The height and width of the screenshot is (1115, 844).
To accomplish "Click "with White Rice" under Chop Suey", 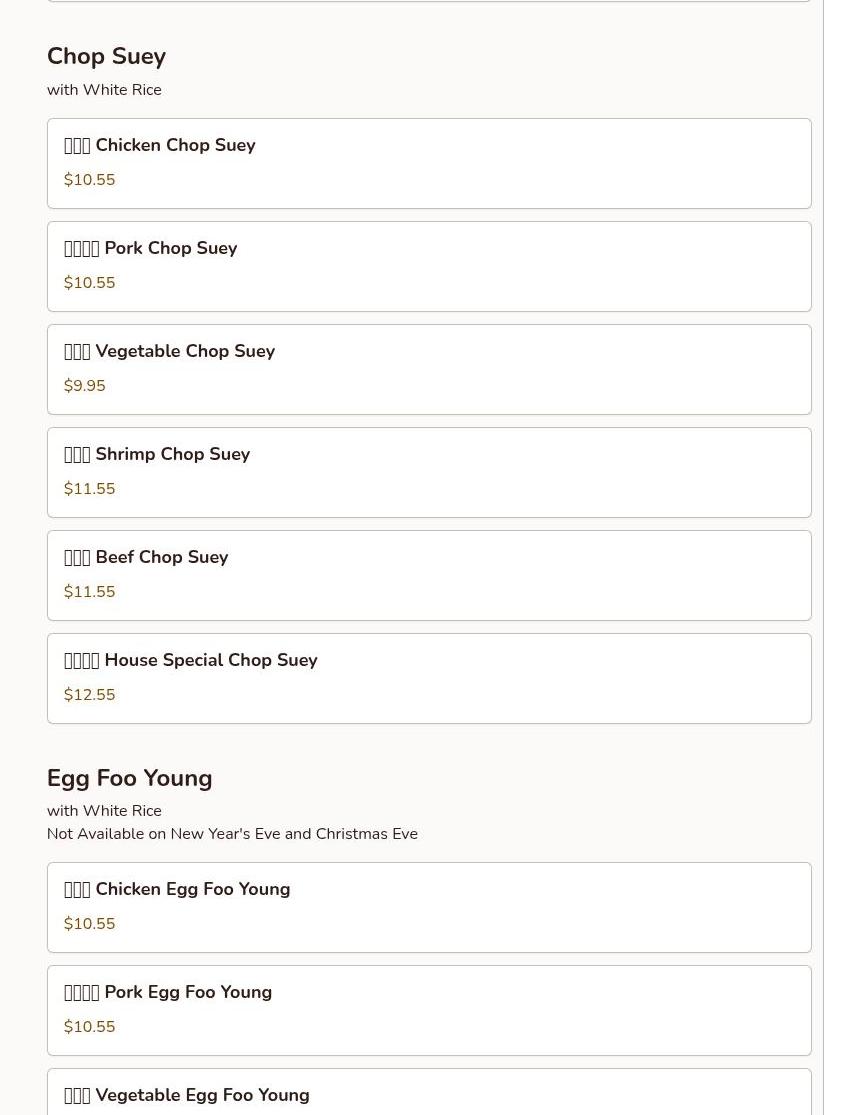I will (104, 90).
